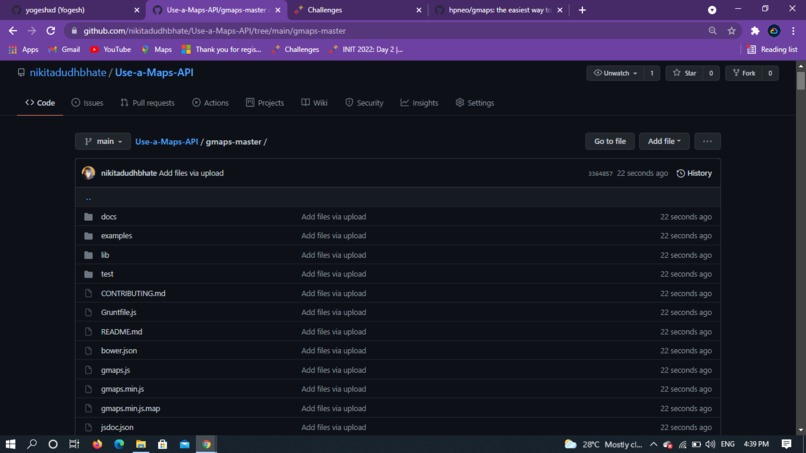The width and height of the screenshot is (806, 453).
Task: Open CONTRIBUTING.md file
Action: [133, 293]
